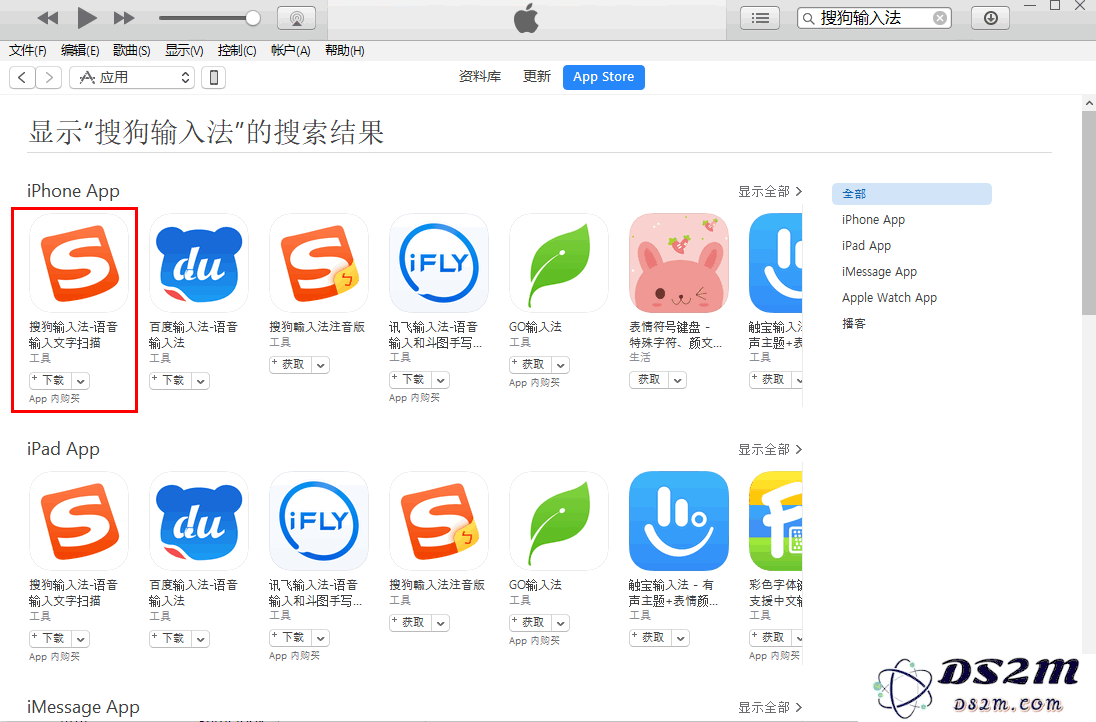Filter by iPhone App in sidebar
This screenshot has width=1096, height=722.
point(873,219)
